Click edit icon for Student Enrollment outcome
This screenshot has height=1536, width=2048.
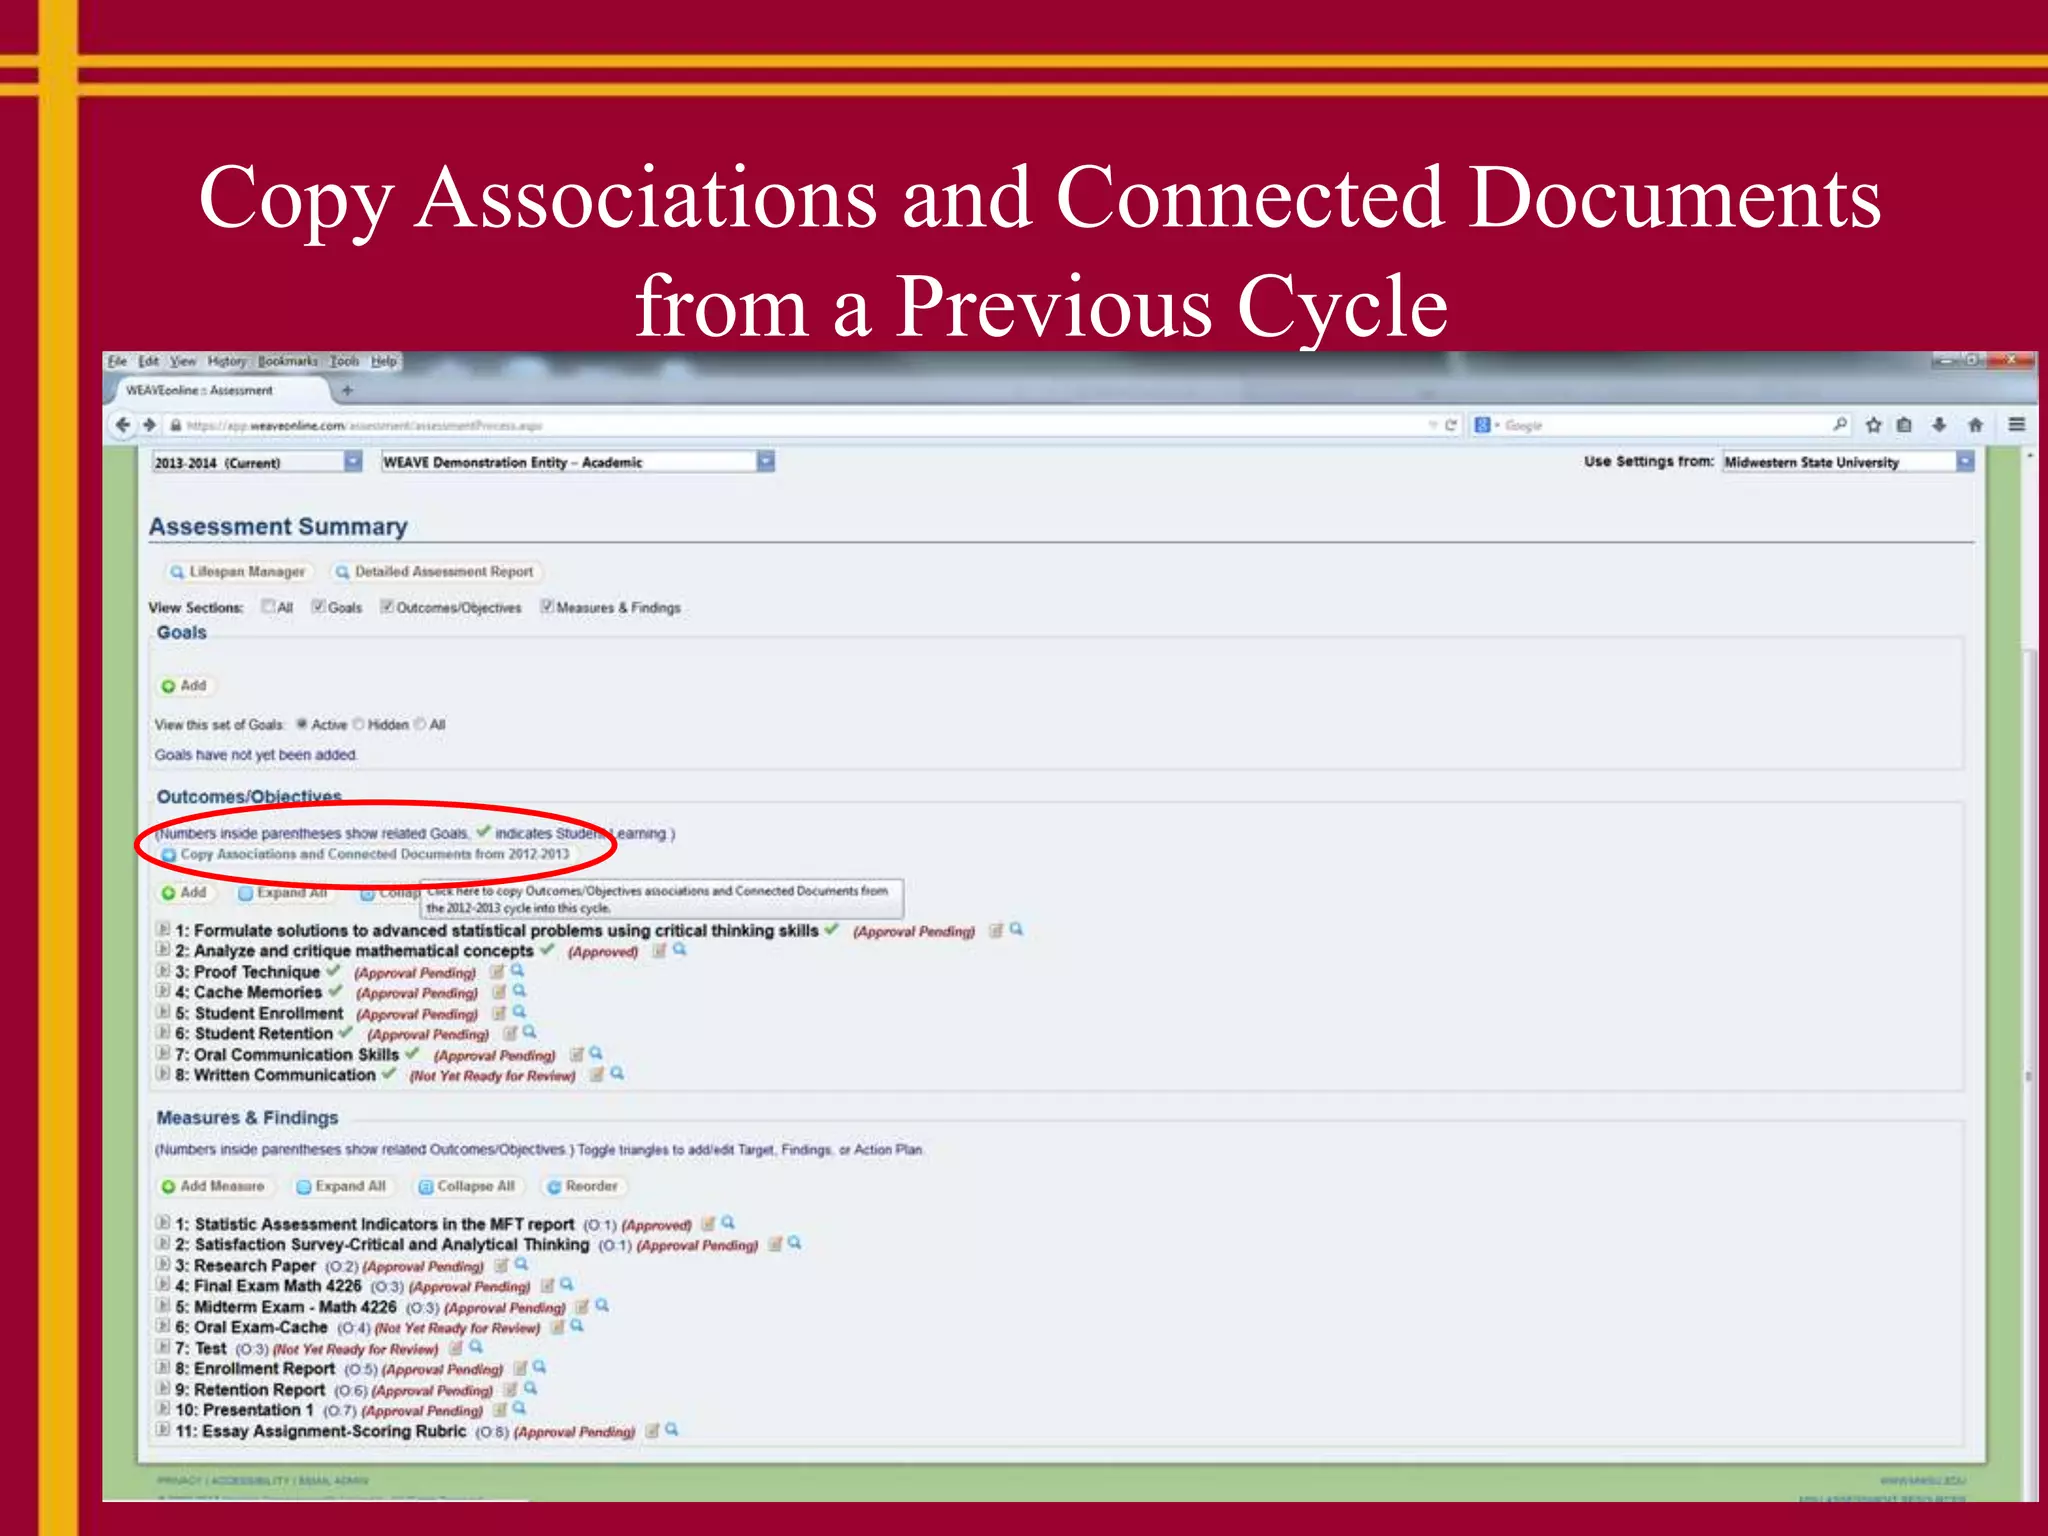[x=499, y=1013]
